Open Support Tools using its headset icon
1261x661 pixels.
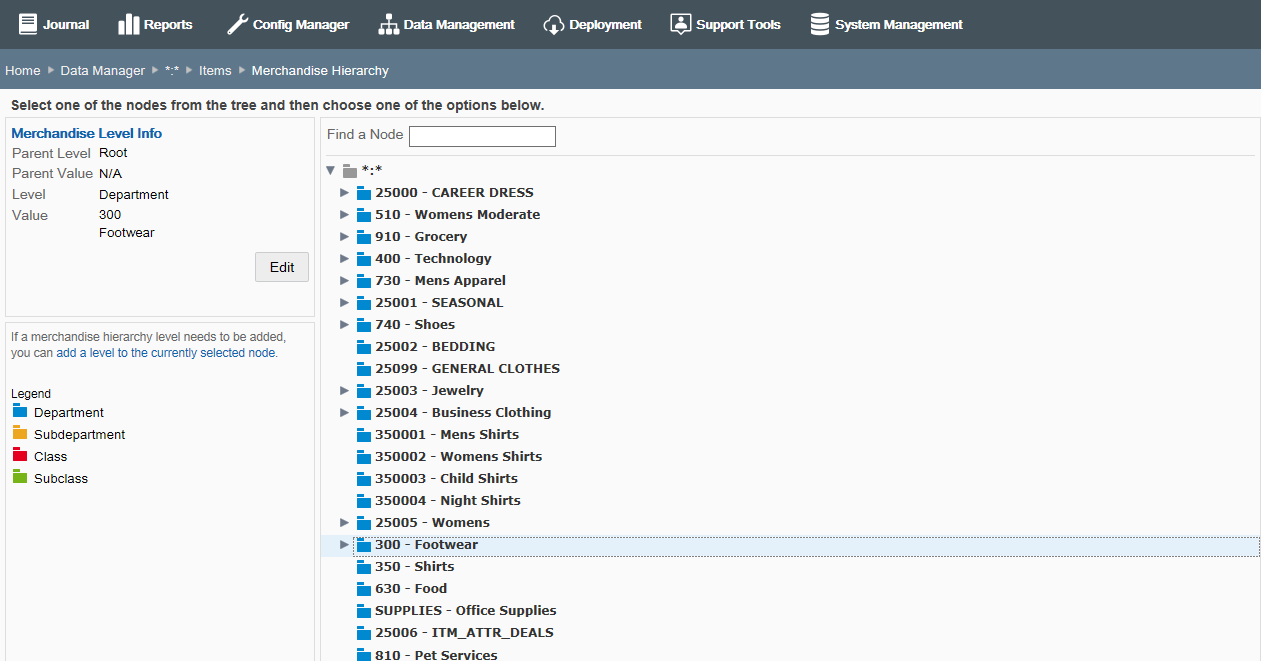tap(681, 24)
